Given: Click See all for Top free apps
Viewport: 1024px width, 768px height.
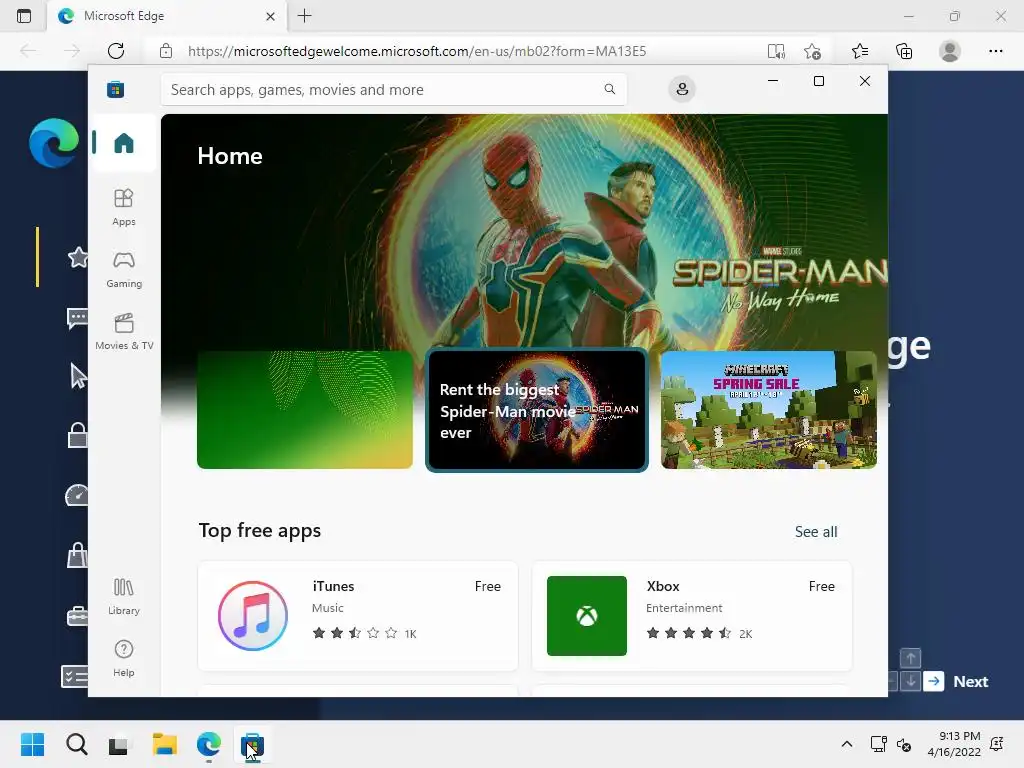Looking at the screenshot, I should (816, 532).
